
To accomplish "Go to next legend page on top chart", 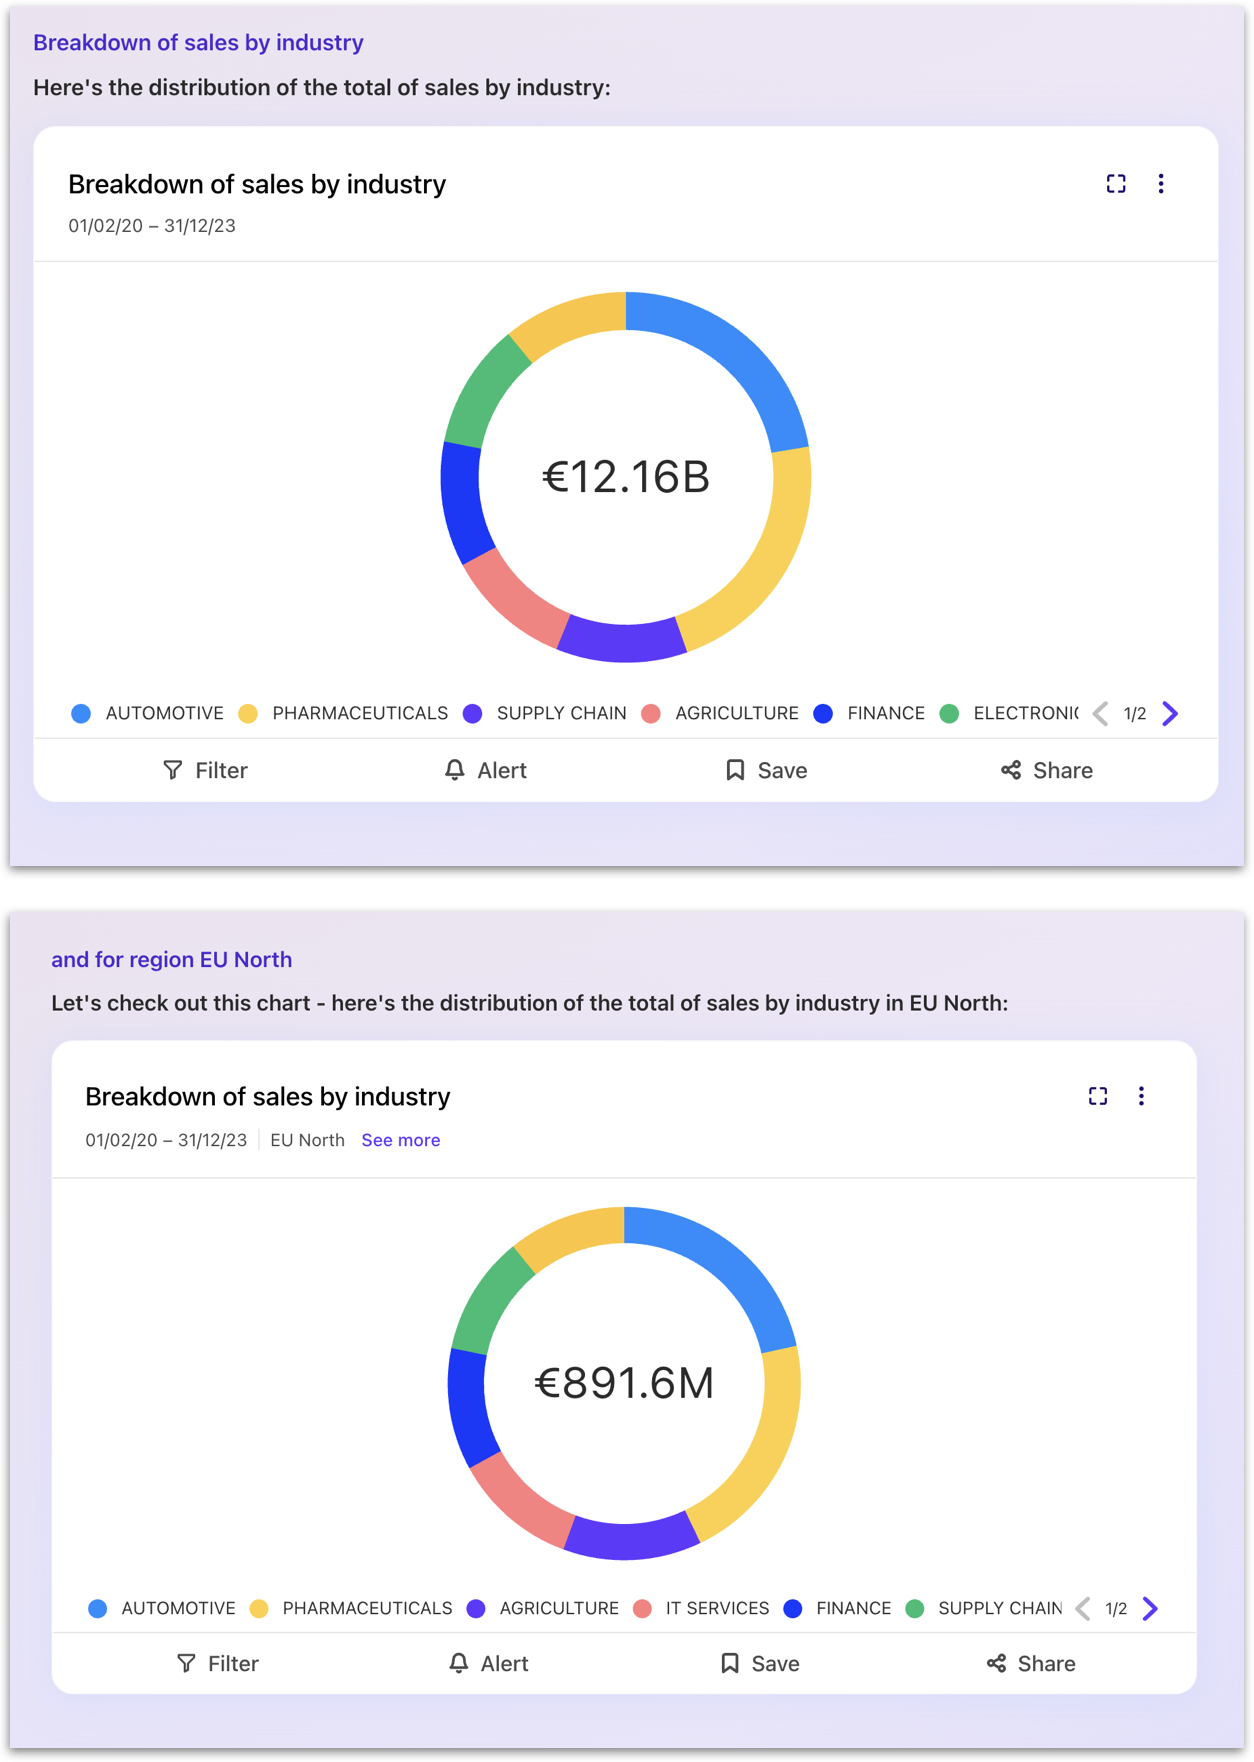I will (x=1170, y=713).
